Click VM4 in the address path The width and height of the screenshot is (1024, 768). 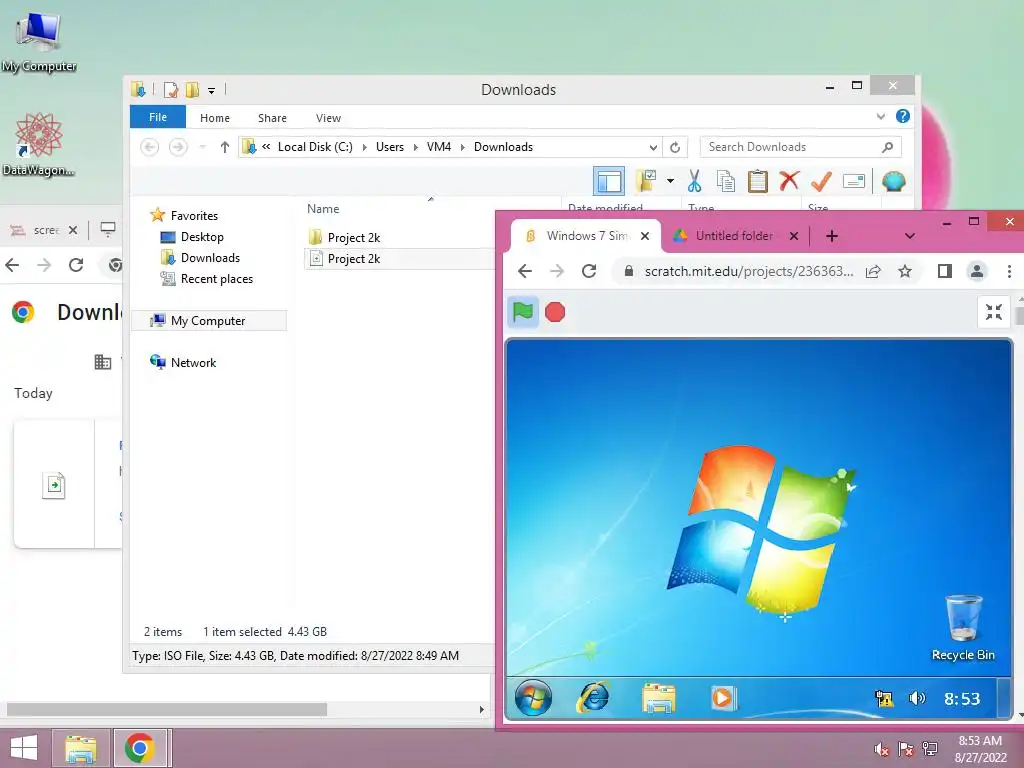coord(439,147)
